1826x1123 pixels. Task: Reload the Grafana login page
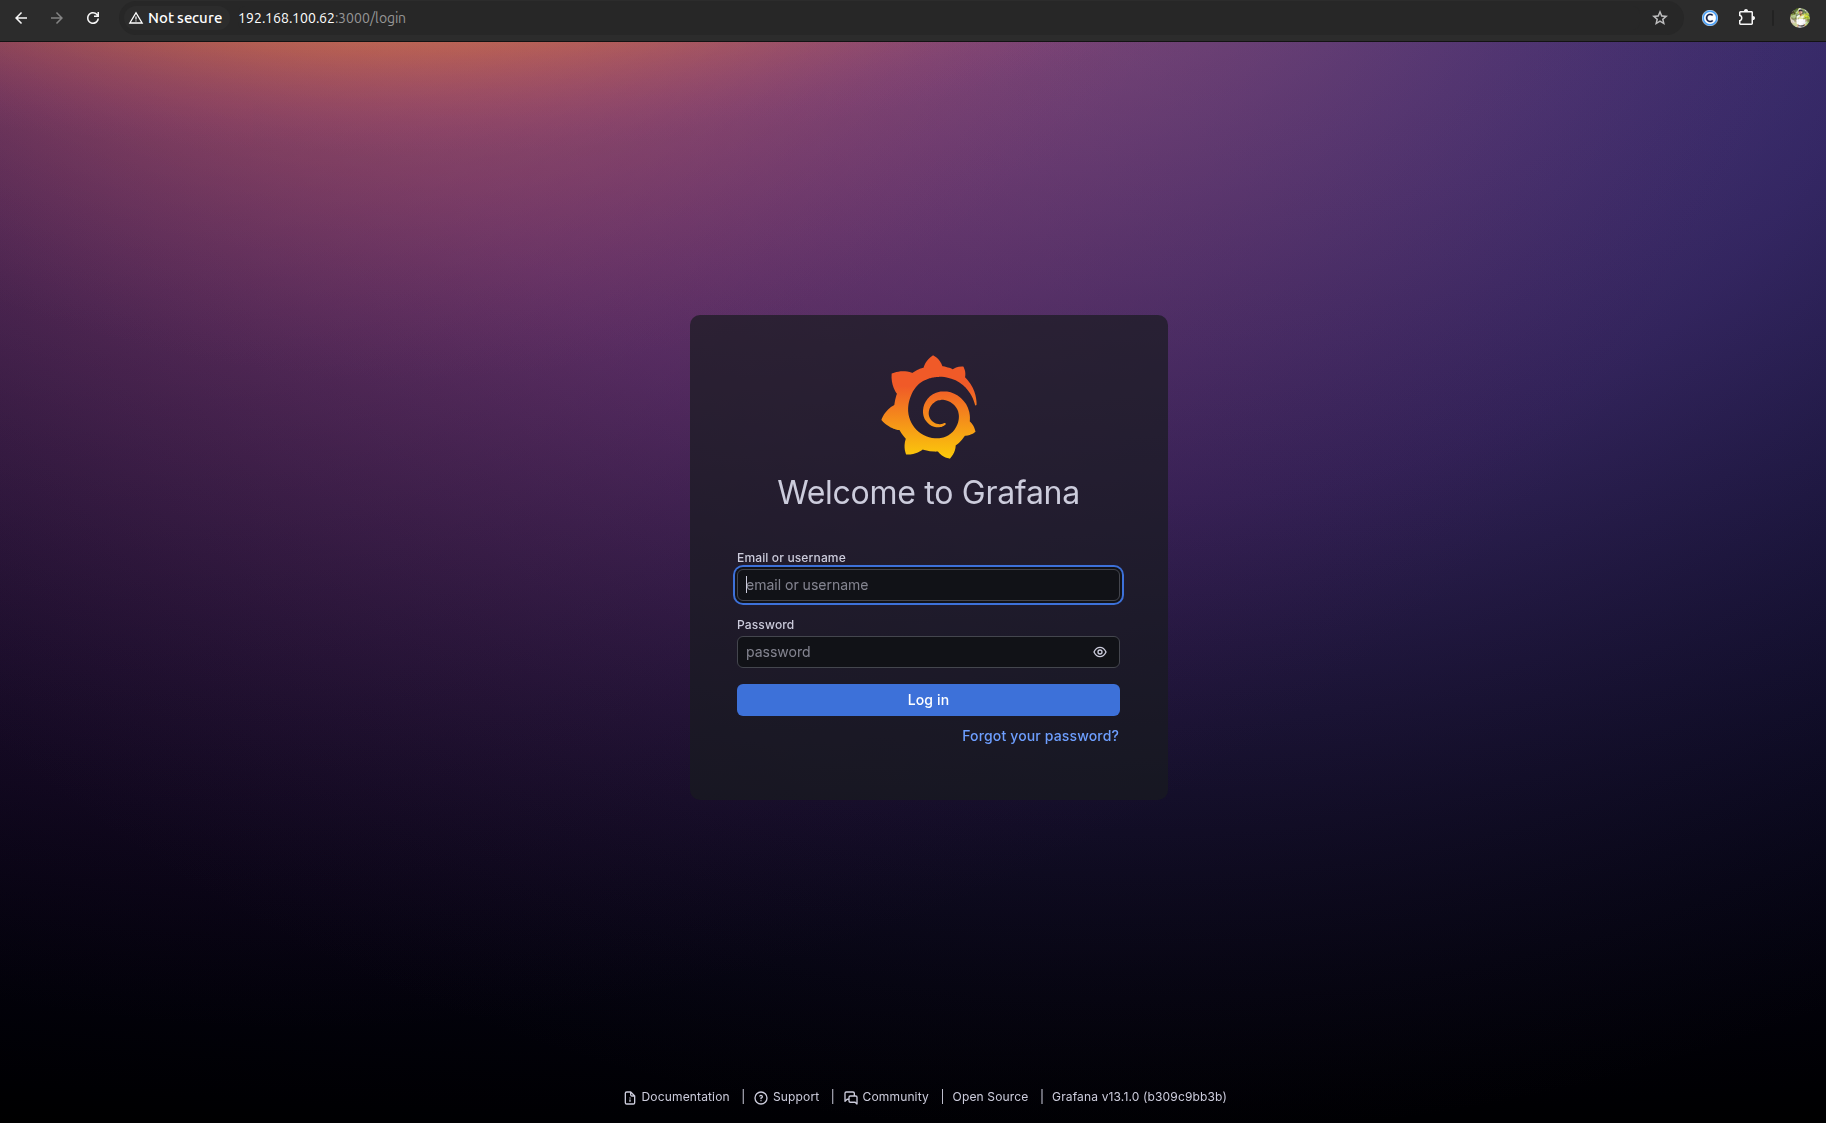pos(93,18)
